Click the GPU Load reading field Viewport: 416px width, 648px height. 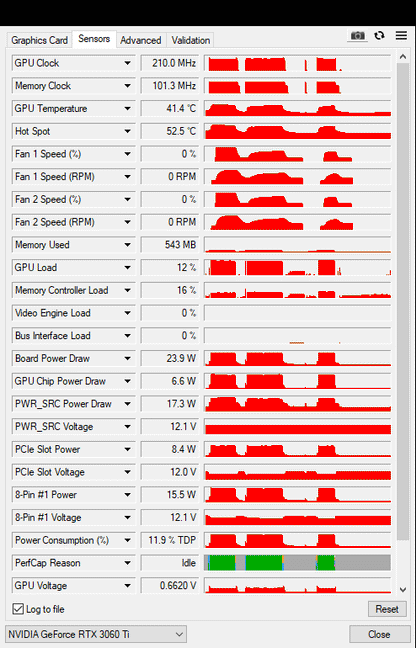tap(170, 268)
